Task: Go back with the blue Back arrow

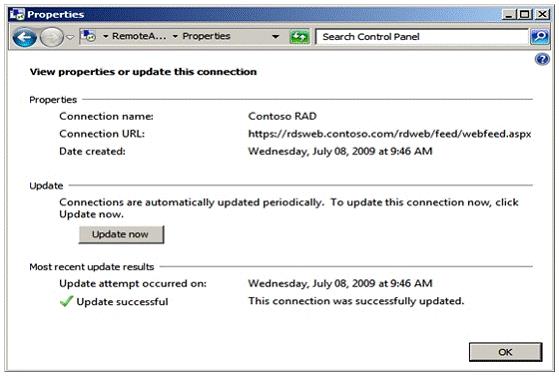Action: (24, 37)
